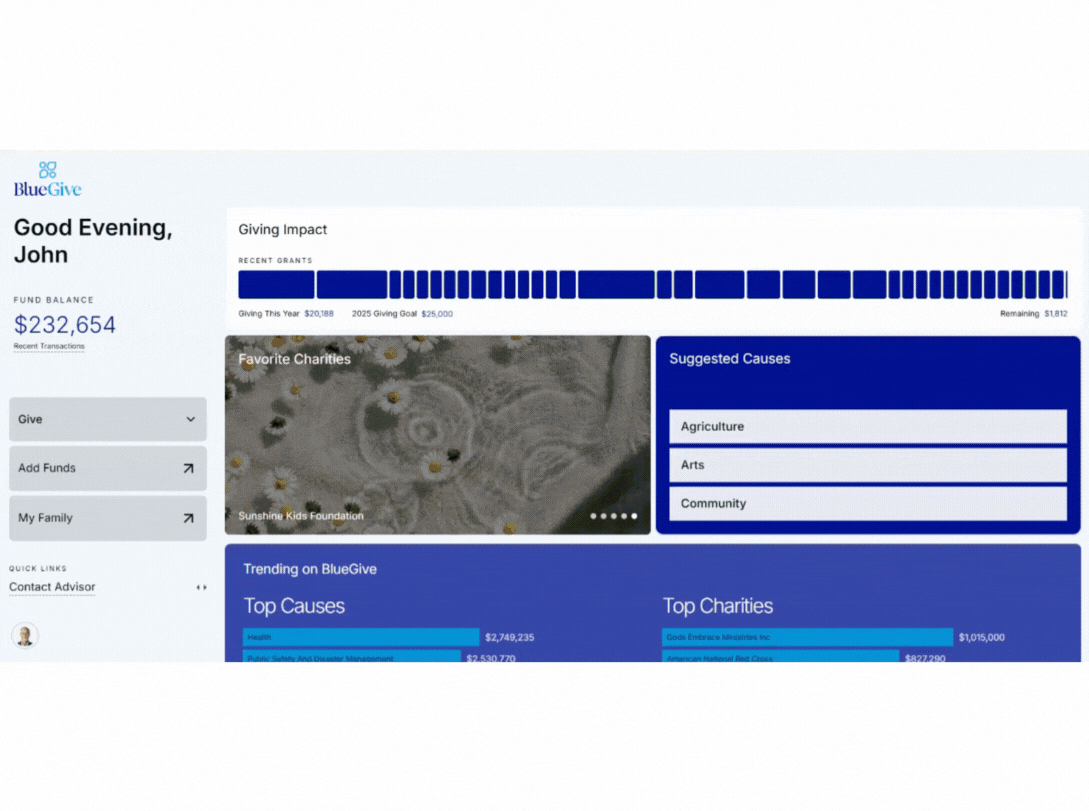Select the last carousel dot in Favorite Charities

pyautogui.click(x=634, y=516)
